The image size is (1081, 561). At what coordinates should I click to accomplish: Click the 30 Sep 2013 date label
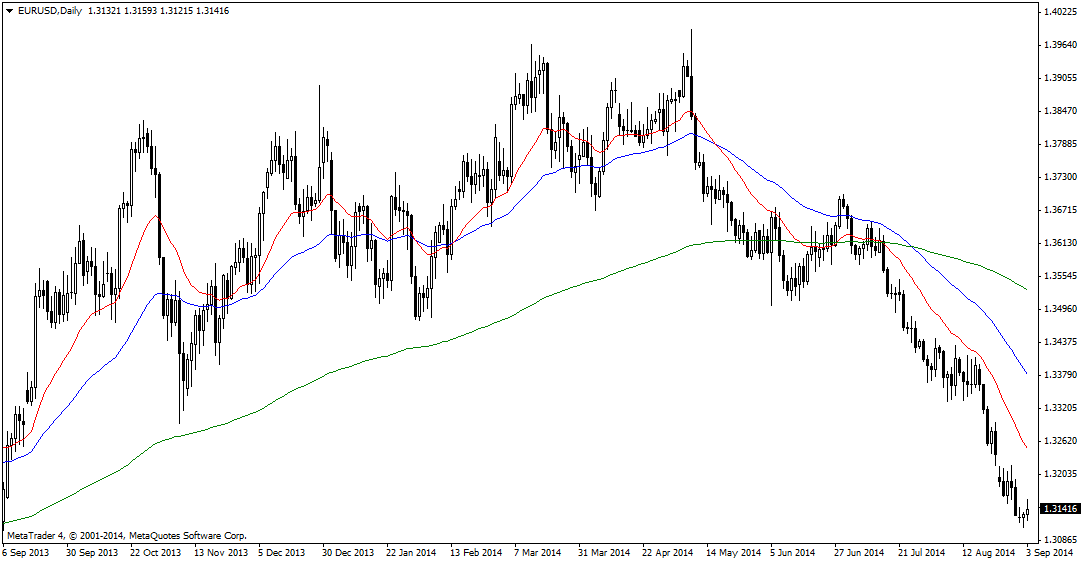[x=92, y=553]
